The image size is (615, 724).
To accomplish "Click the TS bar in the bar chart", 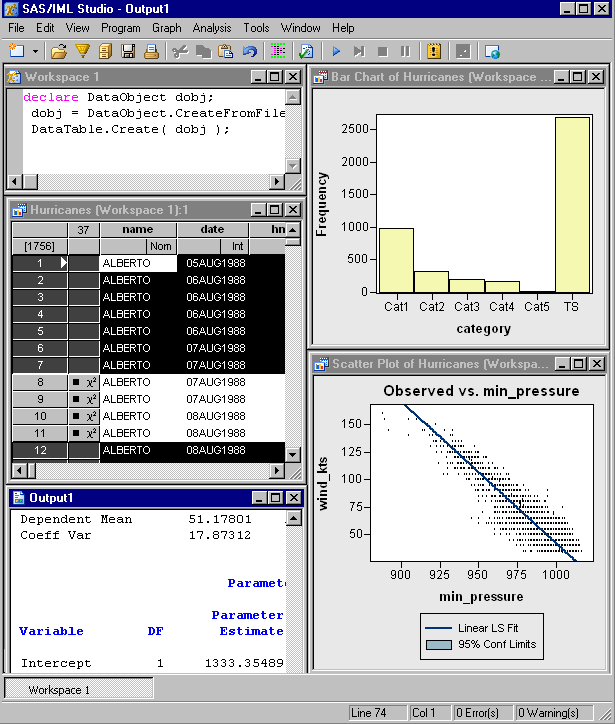I will [x=571, y=205].
